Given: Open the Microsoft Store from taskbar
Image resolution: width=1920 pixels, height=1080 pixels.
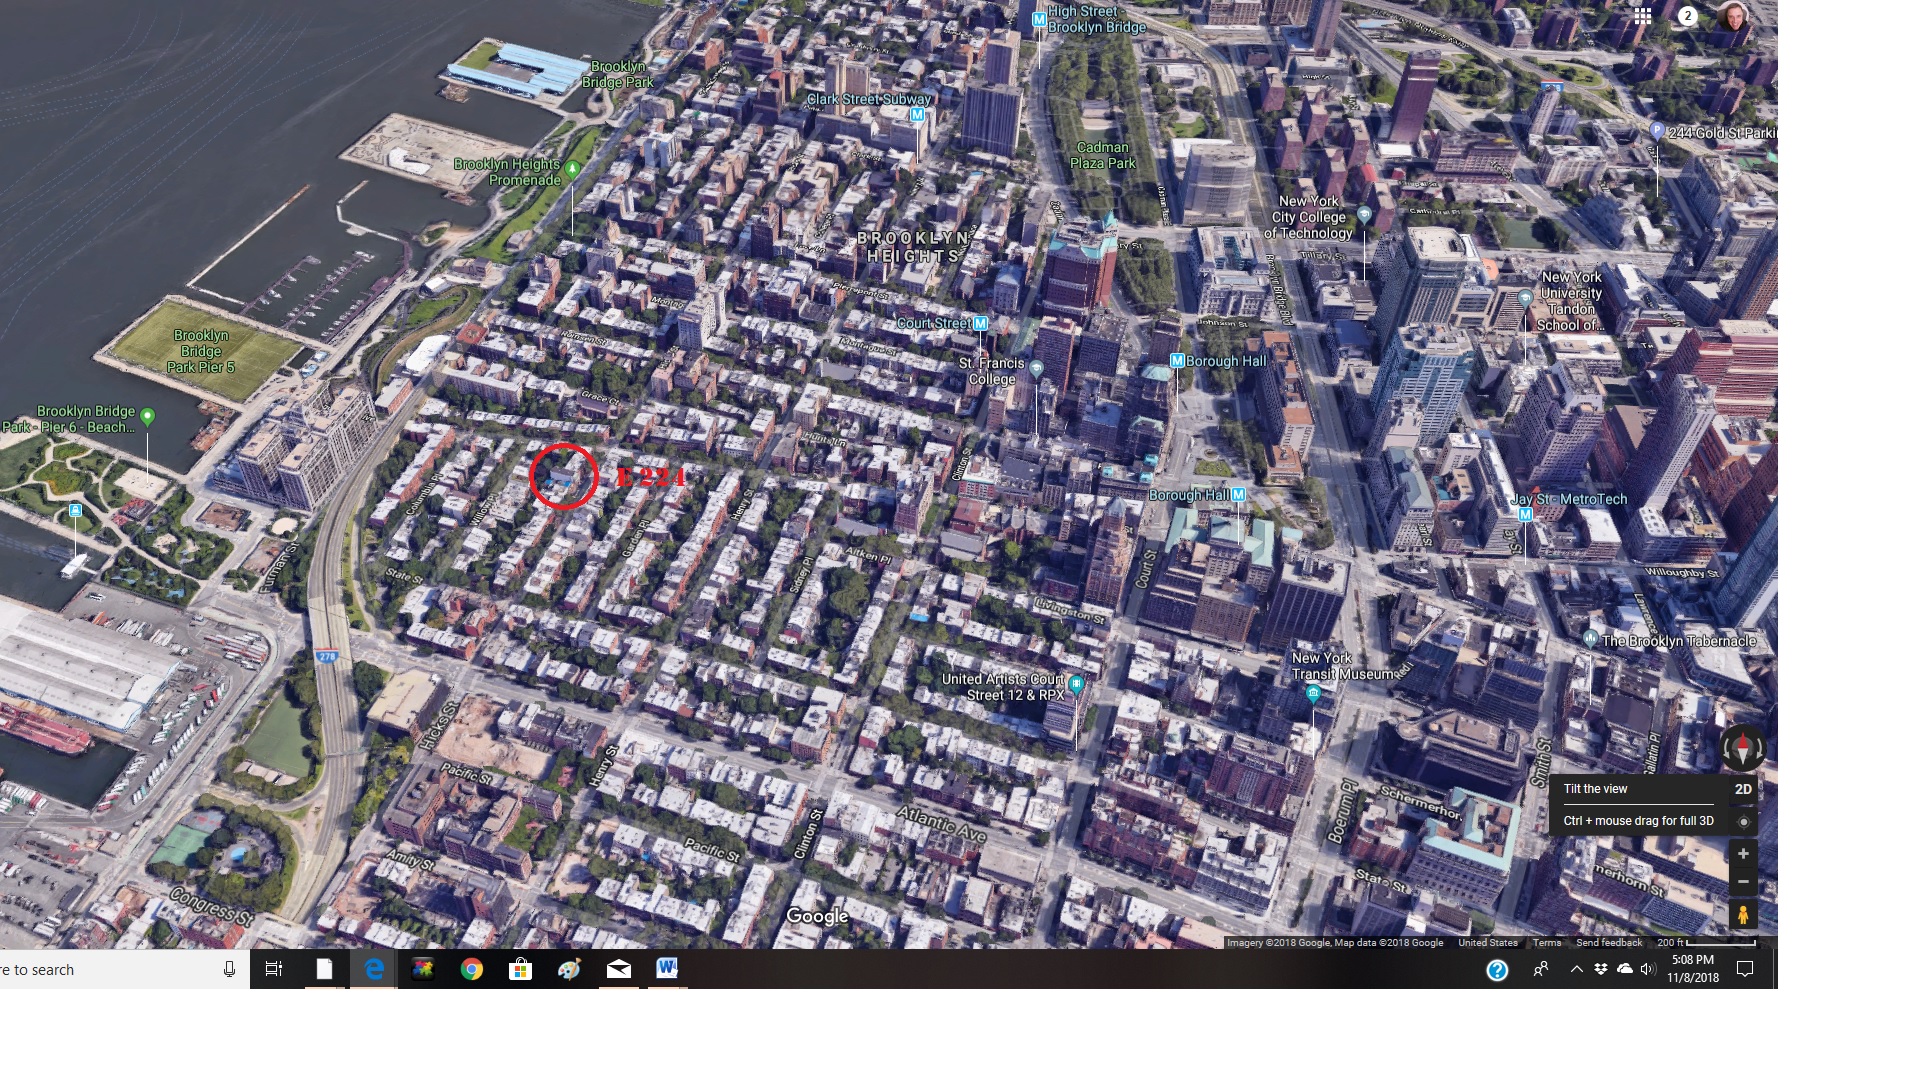Looking at the screenshot, I should (521, 969).
